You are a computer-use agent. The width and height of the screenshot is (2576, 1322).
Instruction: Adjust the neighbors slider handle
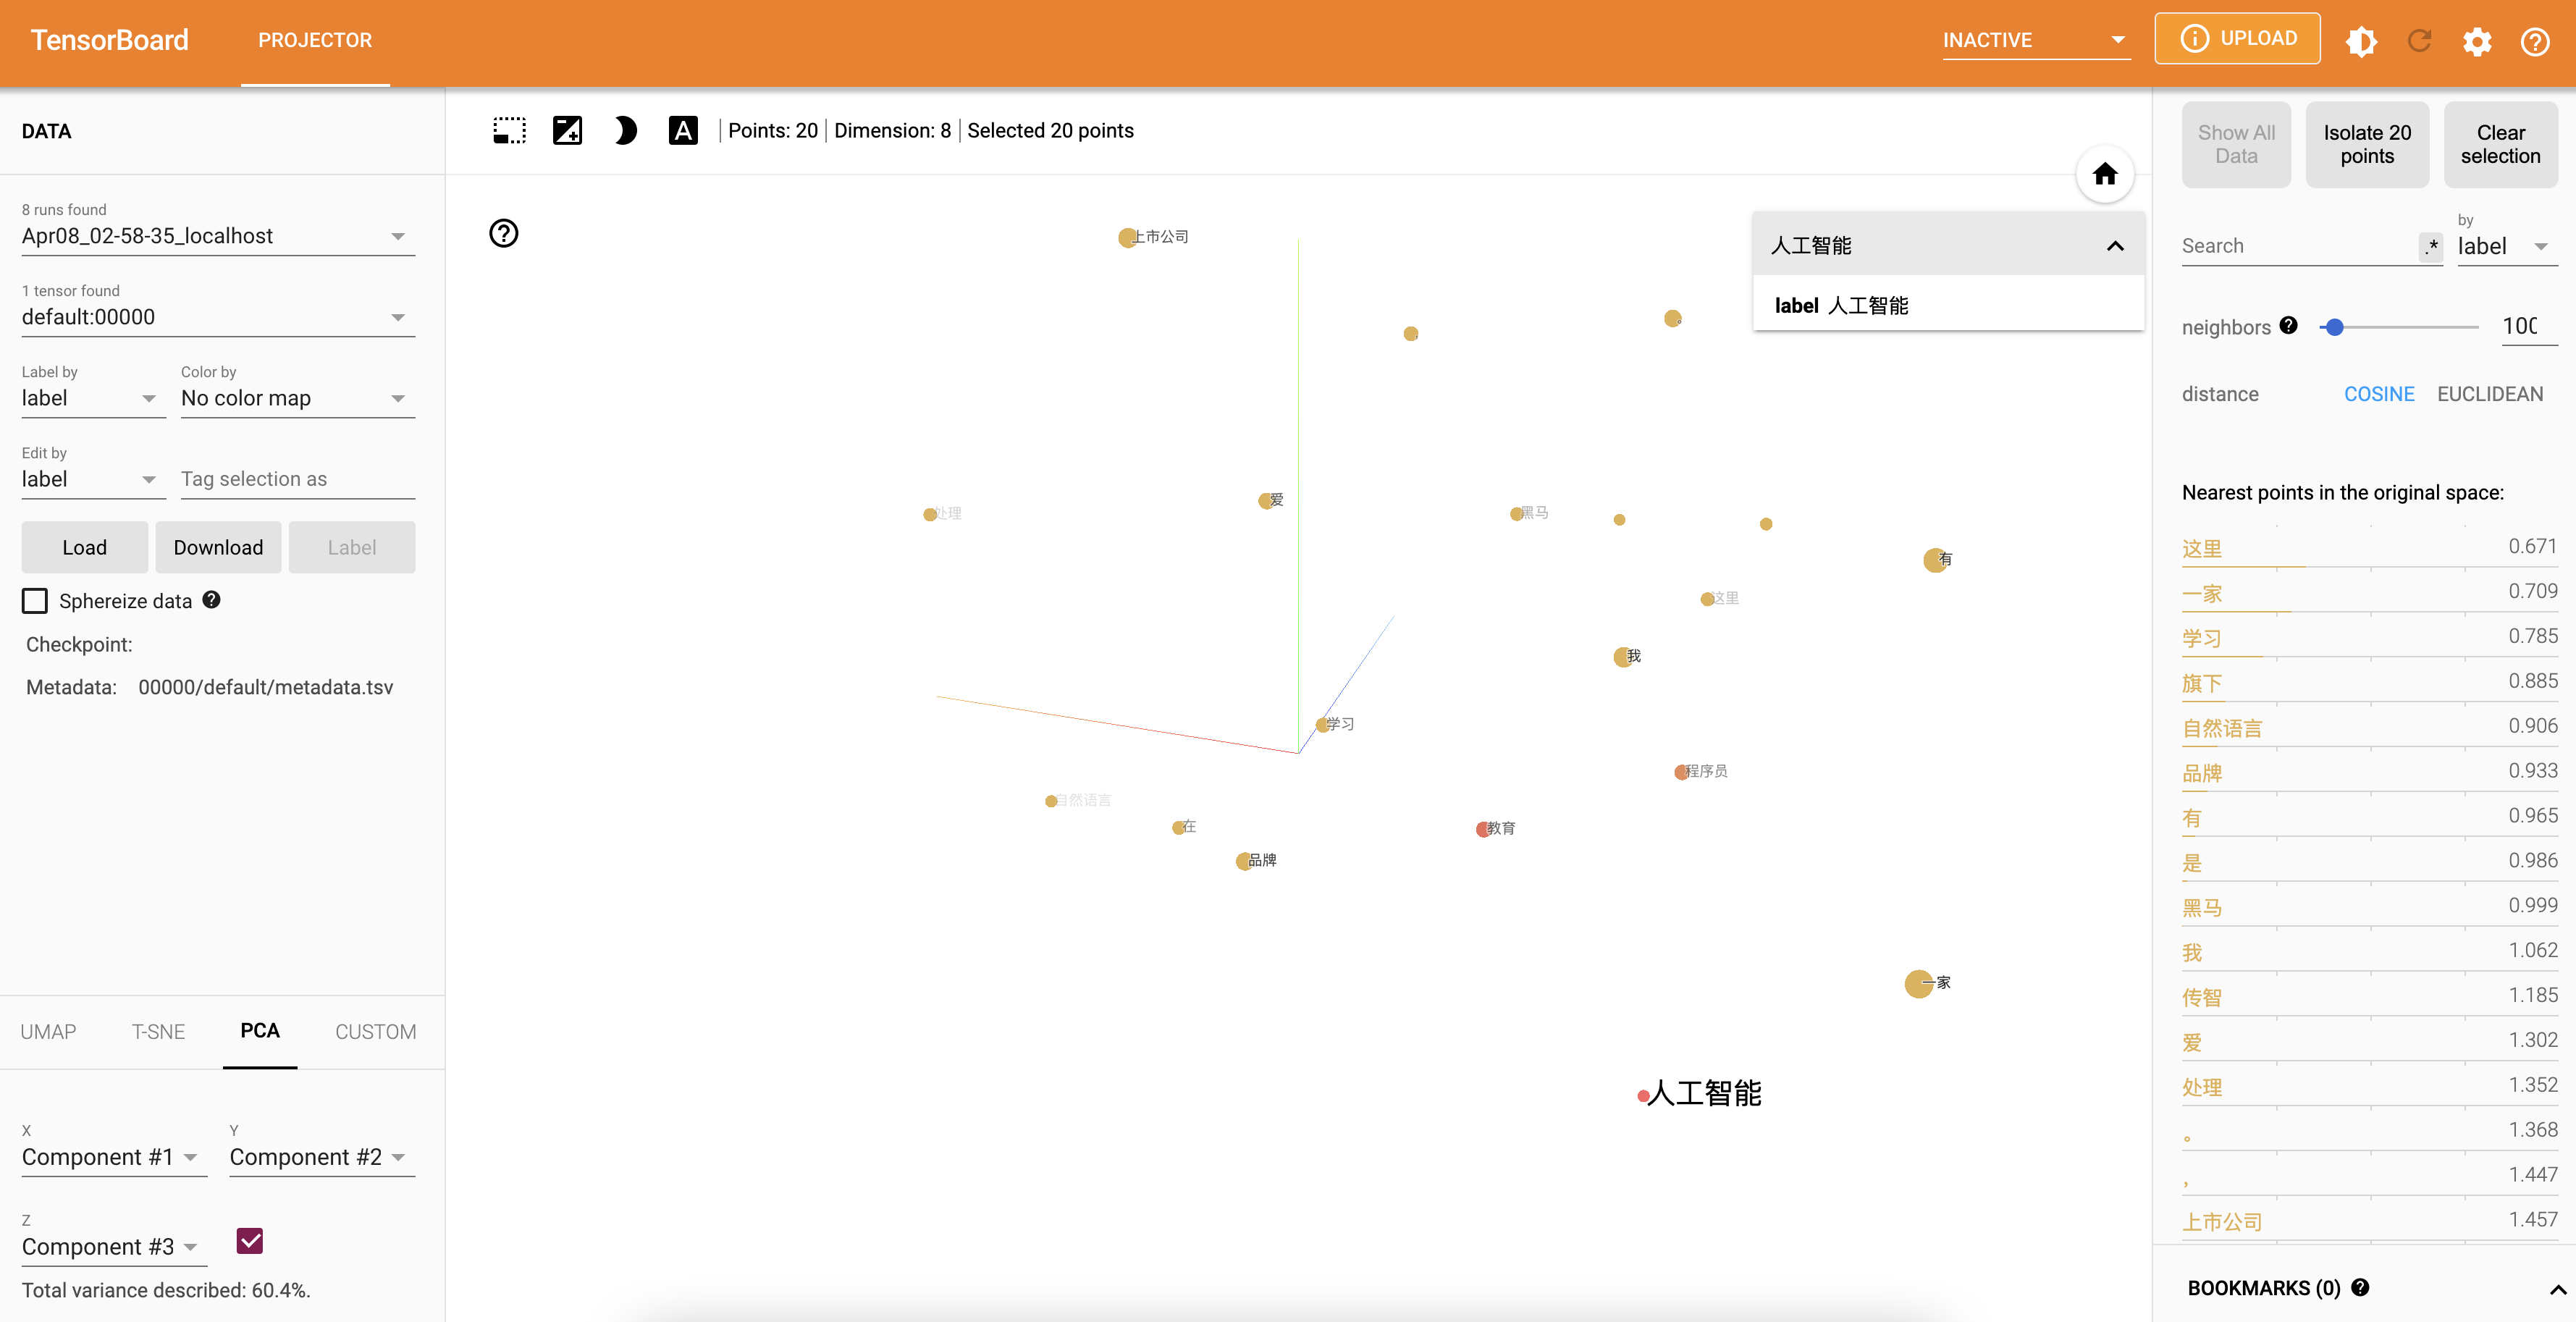[x=2335, y=327]
